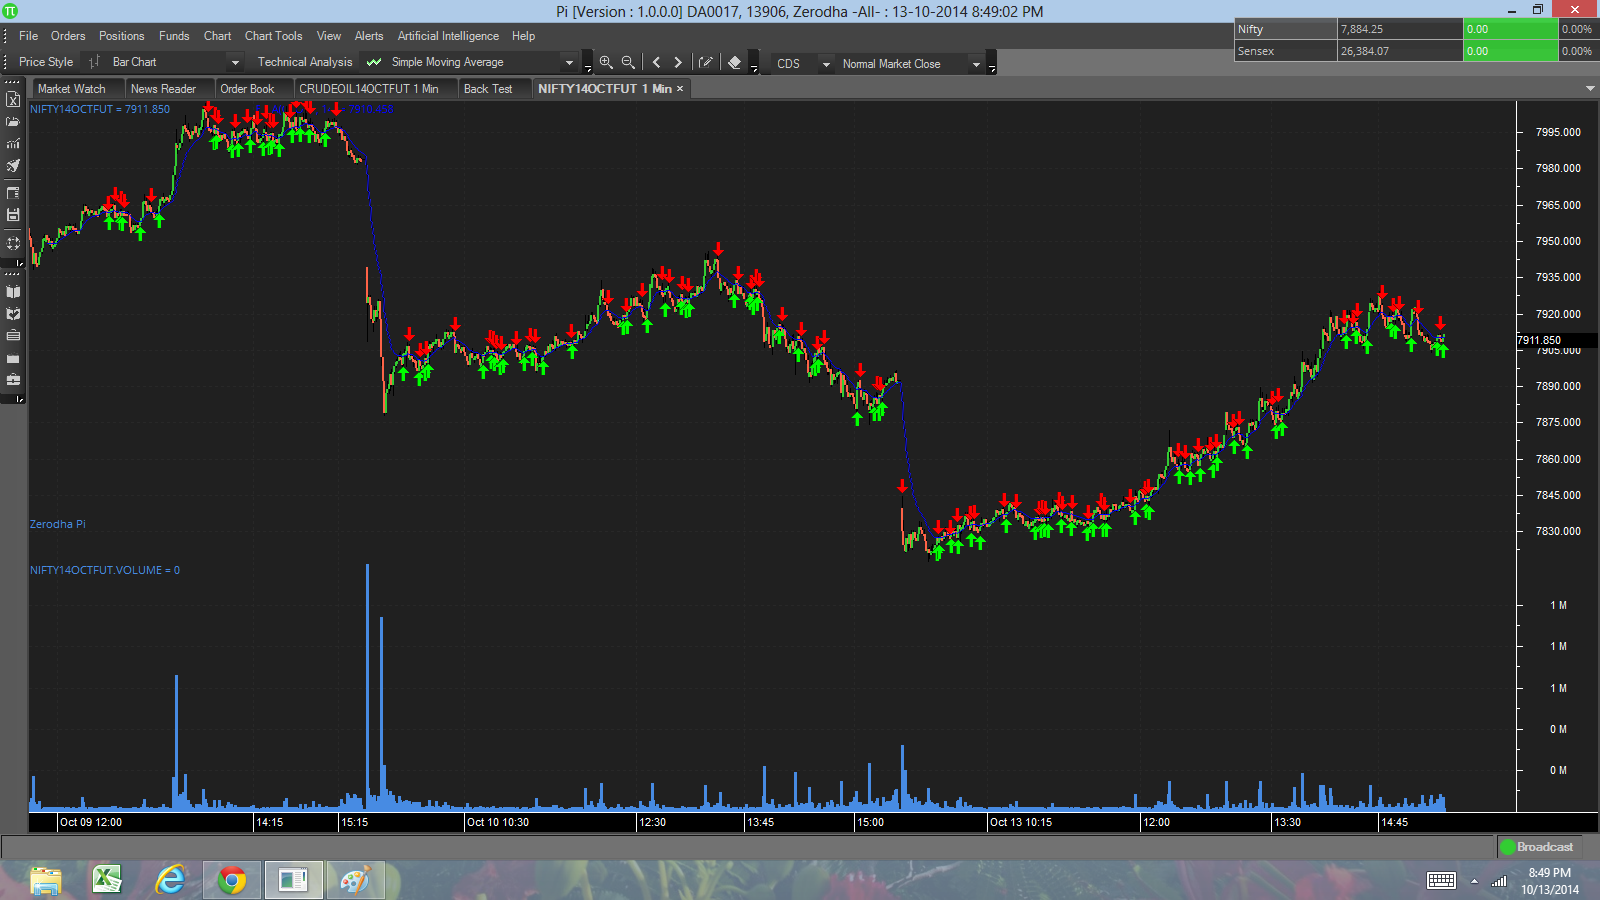Open the Chart Tools menu
This screenshot has width=1600, height=900.
click(x=273, y=36)
